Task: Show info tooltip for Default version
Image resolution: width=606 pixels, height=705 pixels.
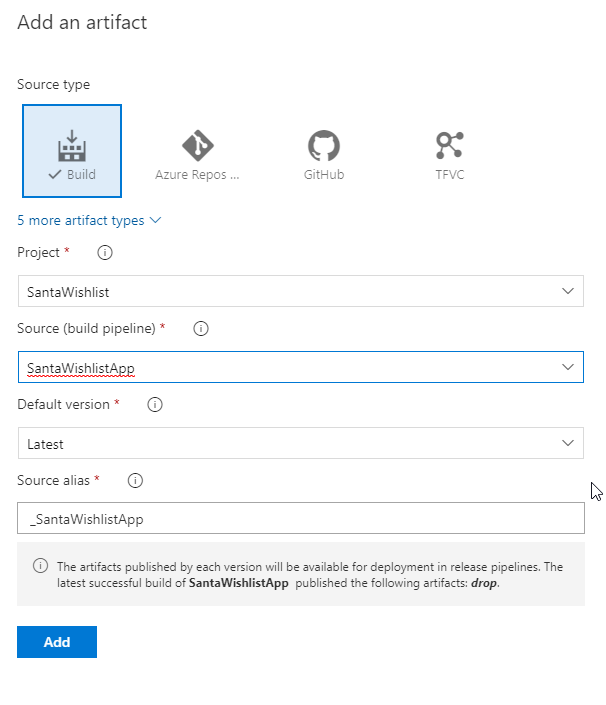Action: coord(155,404)
